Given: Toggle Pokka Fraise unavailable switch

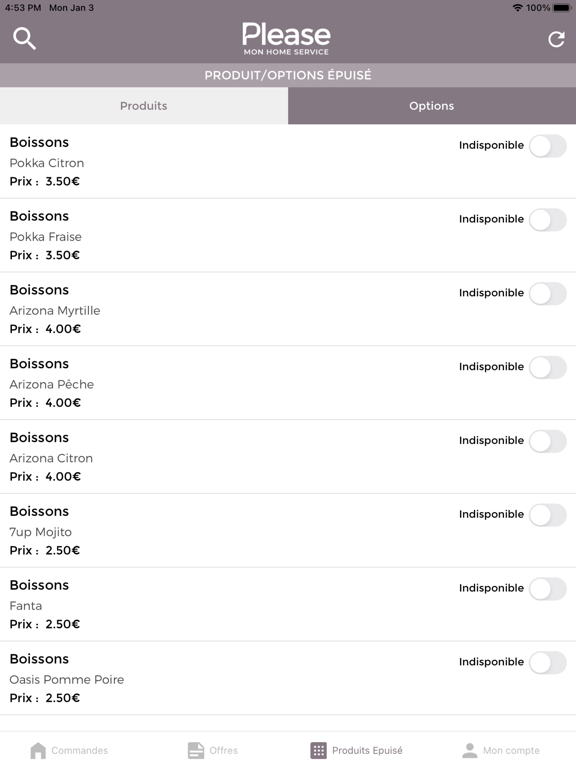Looking at the screenshot, I should point(548,220).
